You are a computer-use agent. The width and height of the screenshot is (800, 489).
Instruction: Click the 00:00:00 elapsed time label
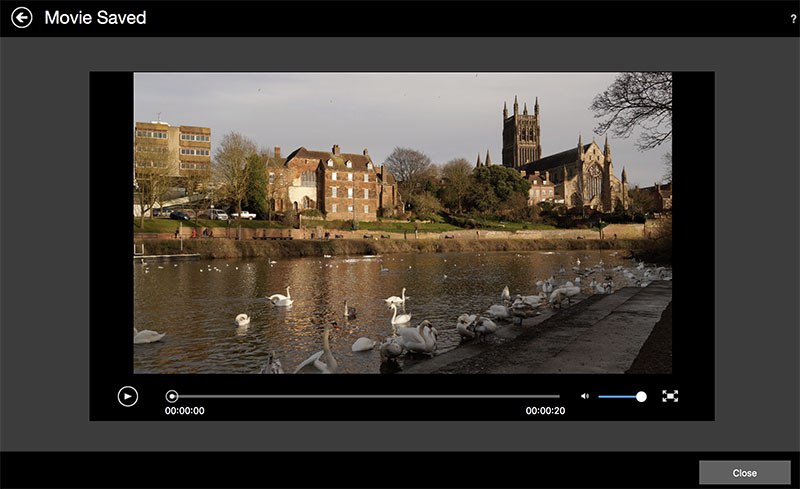tap(185, 411)
